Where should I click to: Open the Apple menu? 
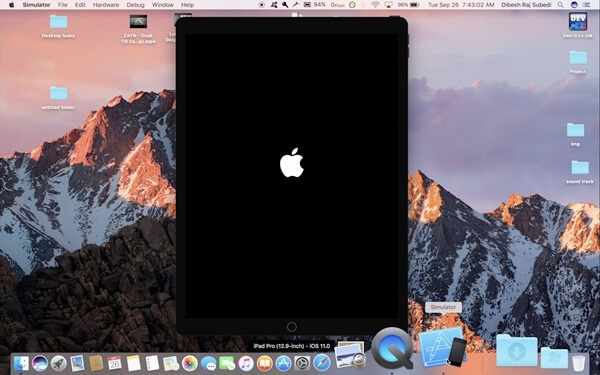pyautogui.click(x=11, y=5)
